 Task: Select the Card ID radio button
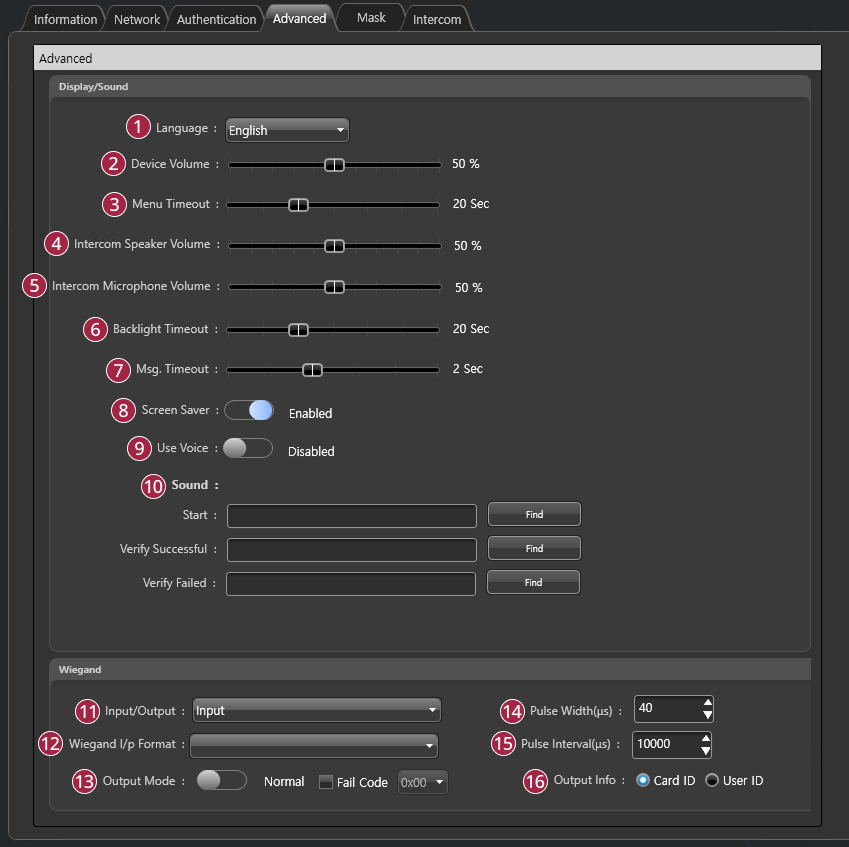pos(643,780)
